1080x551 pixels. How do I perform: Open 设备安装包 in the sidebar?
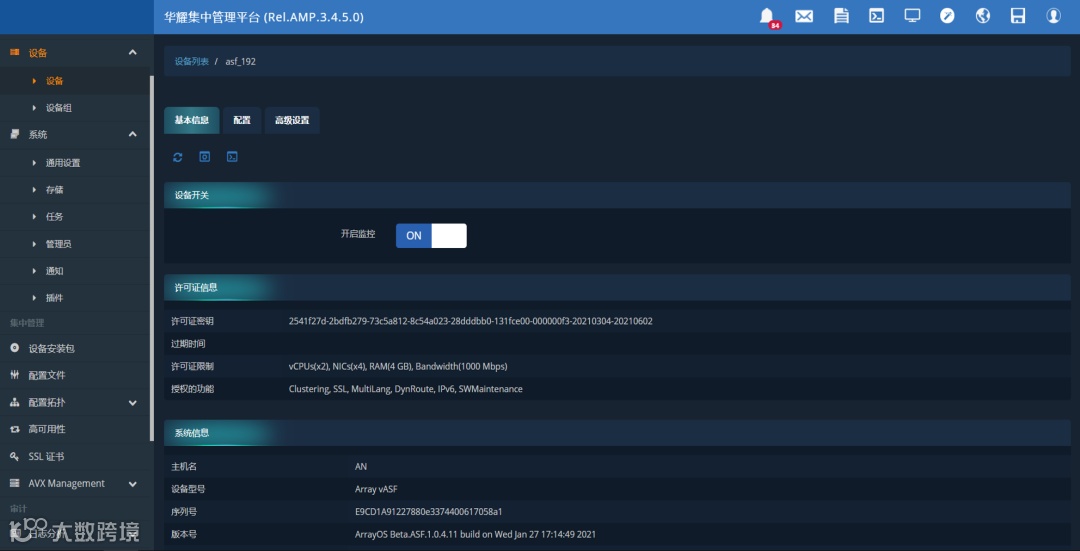[52, 349]
